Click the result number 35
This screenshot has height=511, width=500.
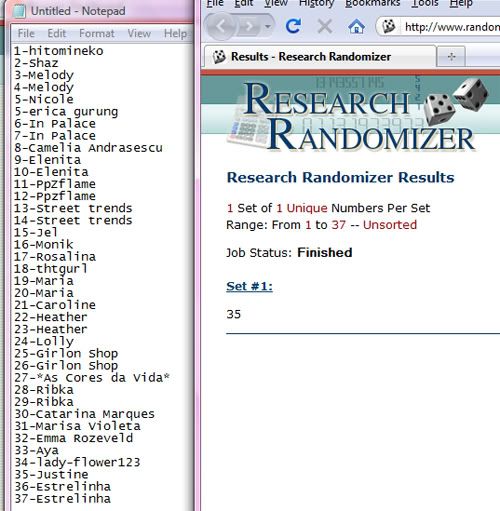233,314
